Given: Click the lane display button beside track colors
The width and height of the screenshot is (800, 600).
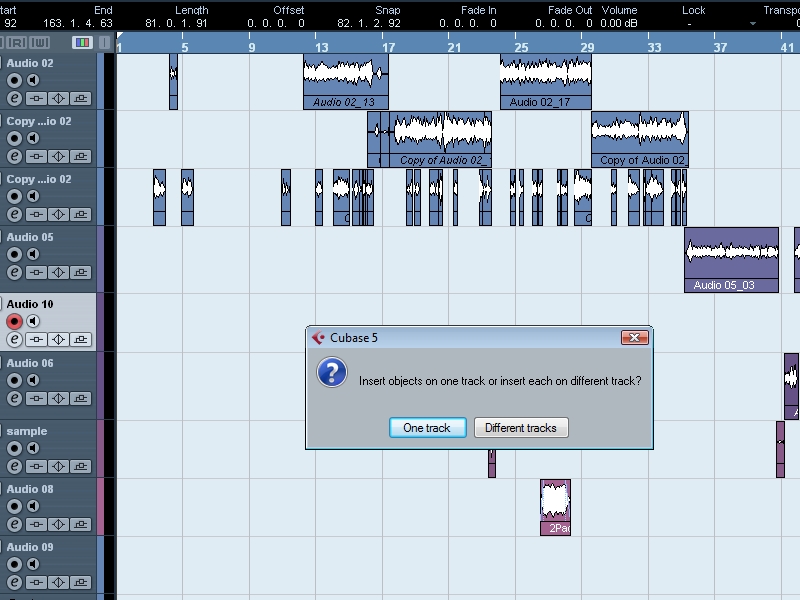Looking at the screenshot, I should pyautogui.click(x=104, y=42).
